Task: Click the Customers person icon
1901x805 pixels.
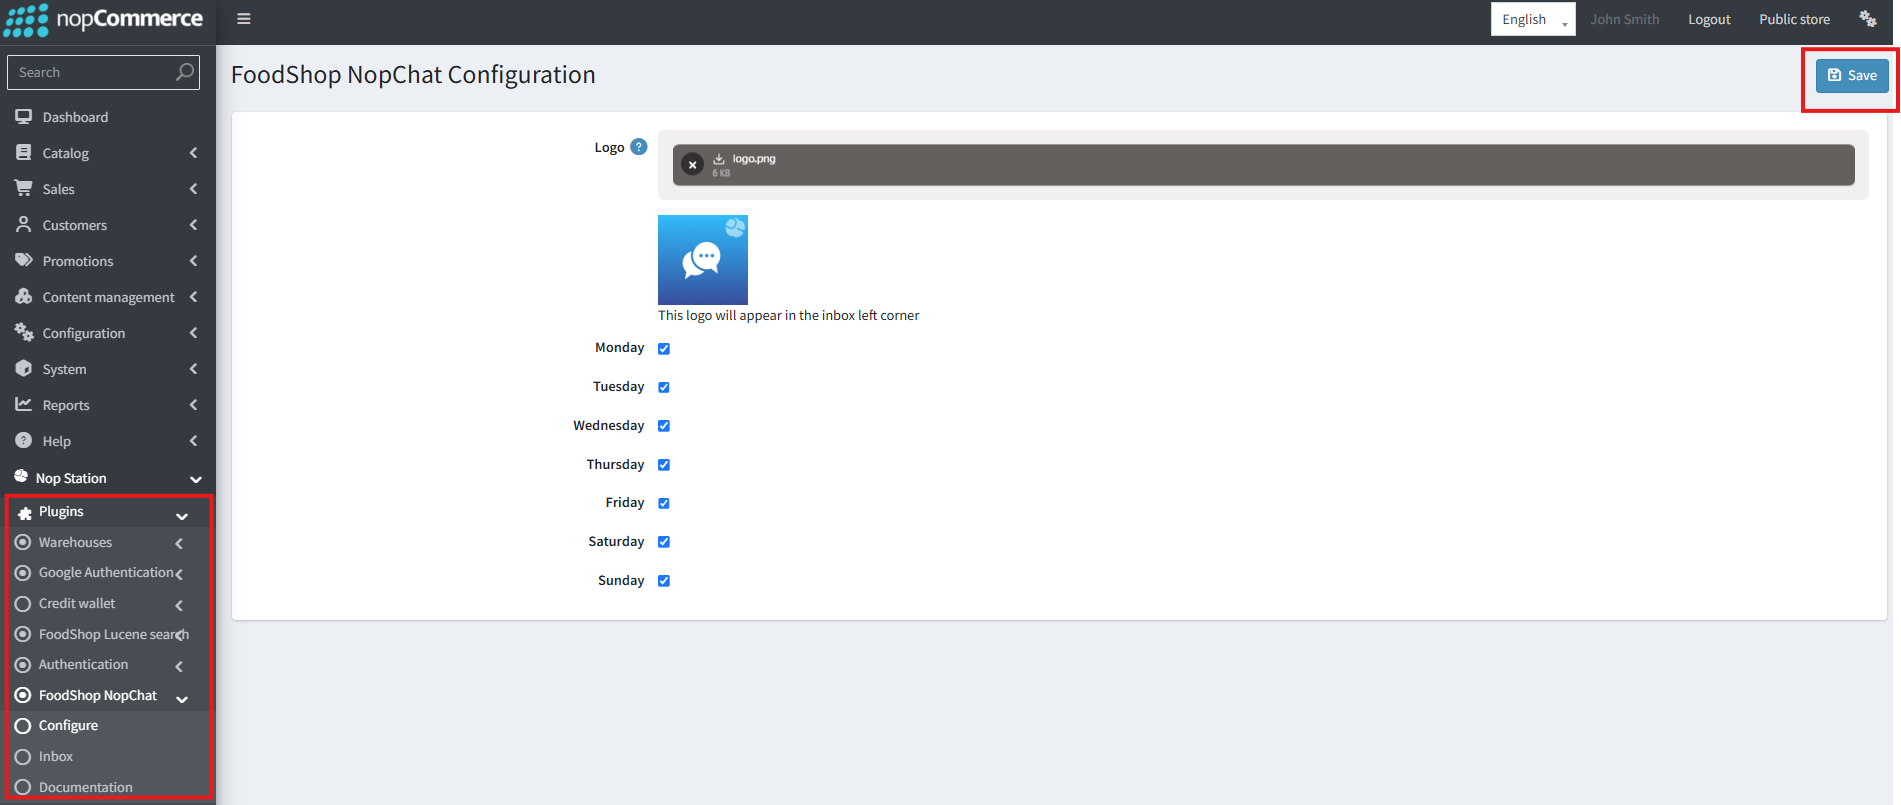Action: (24, 225)
